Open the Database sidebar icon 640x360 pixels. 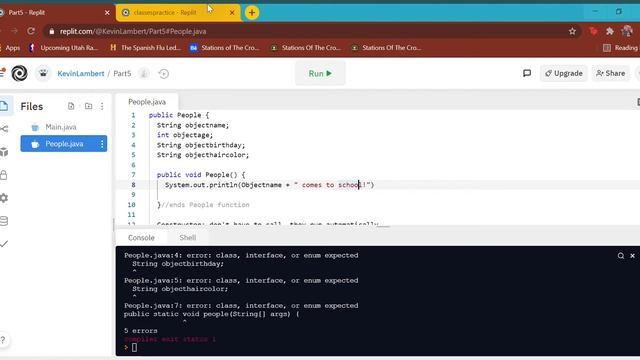point(4,221)
